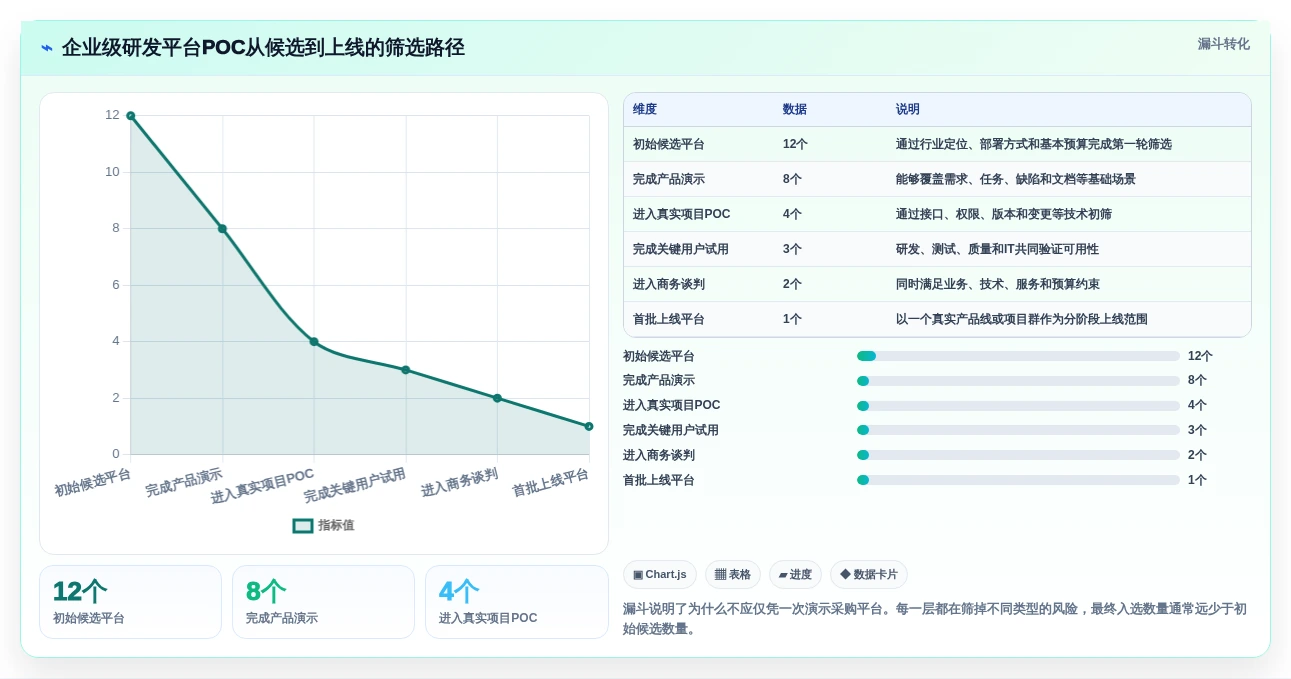The height and width of the screenshot is (679, 1291).
Task: Click table cell 完成产品演示
Action: click(669, 179)
